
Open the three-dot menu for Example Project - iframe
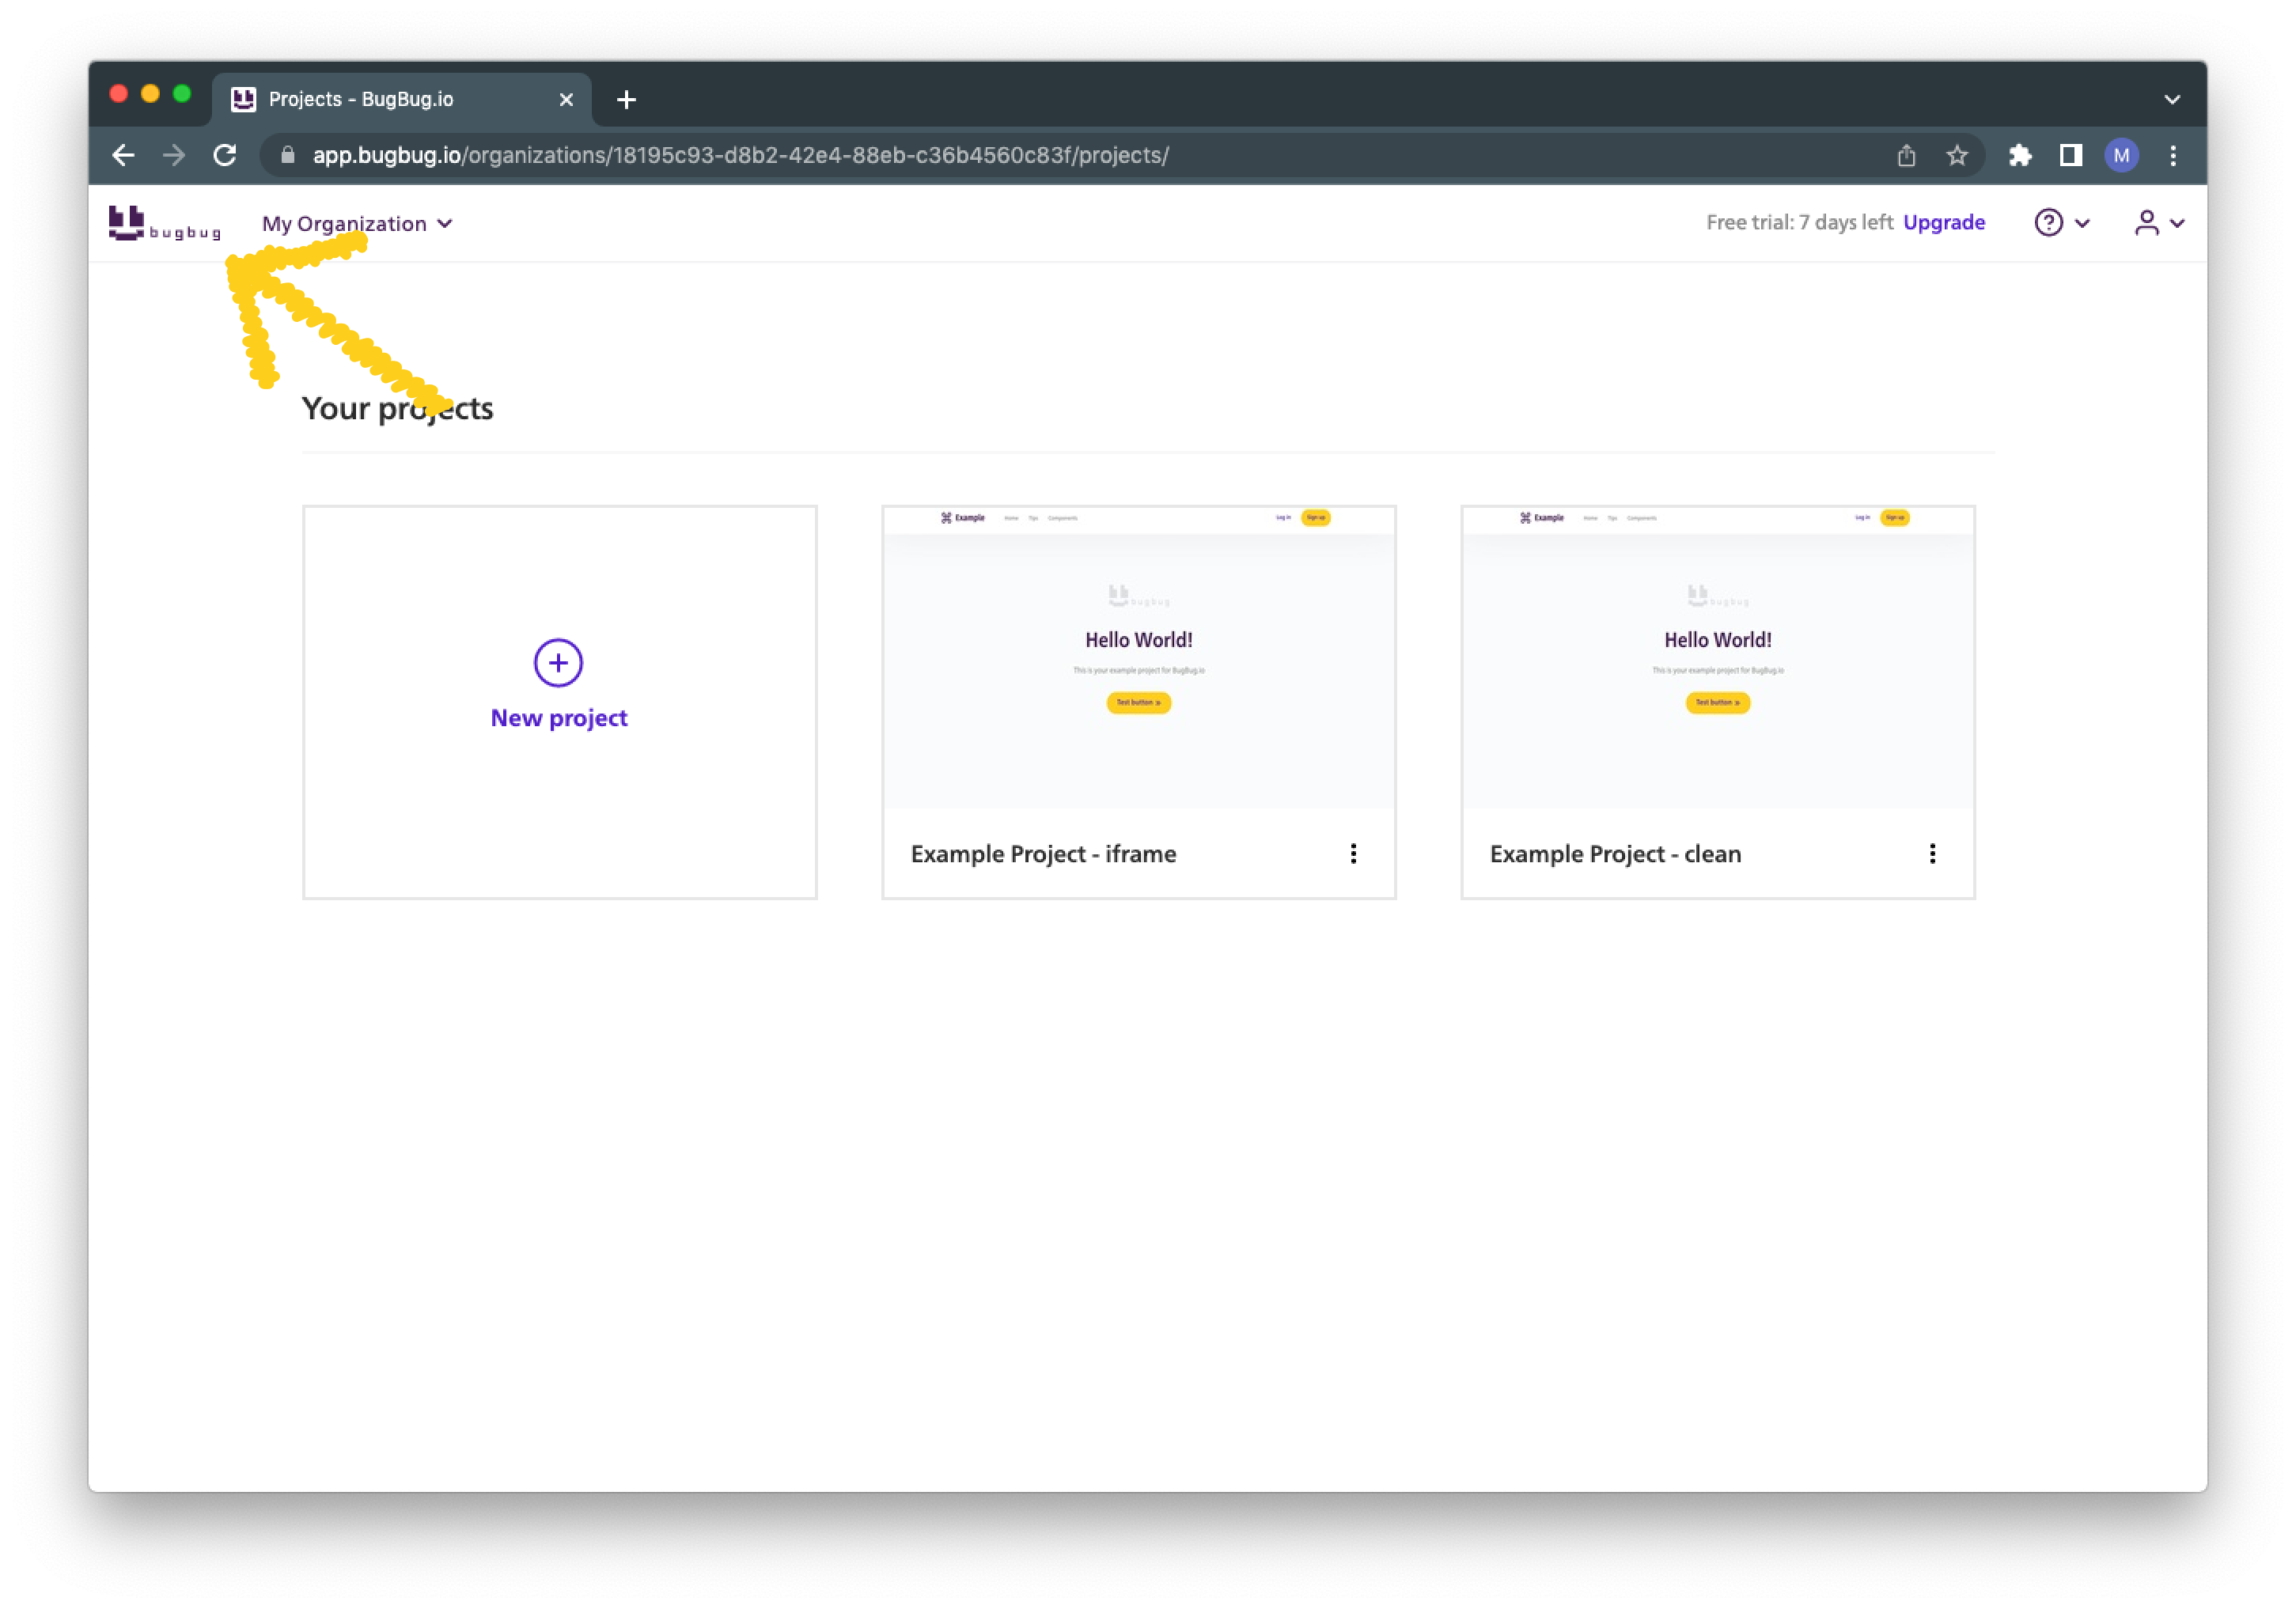click(x=1353, y=853)
